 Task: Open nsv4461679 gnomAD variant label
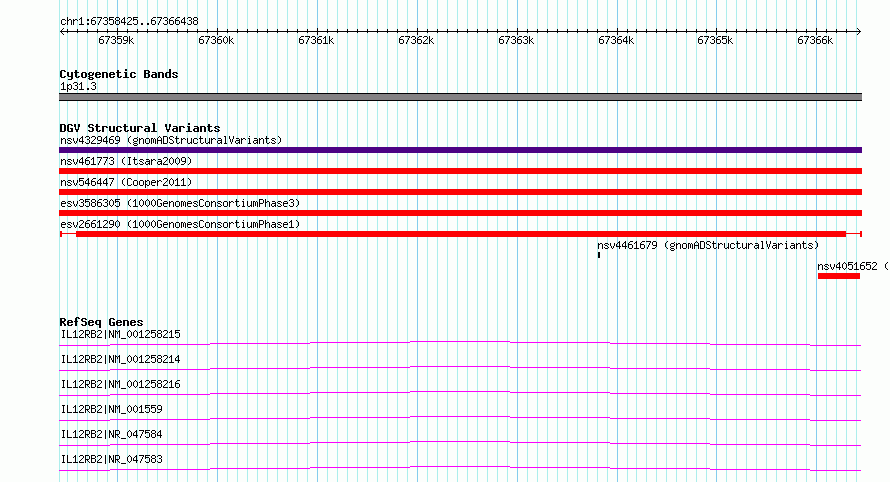coord(708,245)
